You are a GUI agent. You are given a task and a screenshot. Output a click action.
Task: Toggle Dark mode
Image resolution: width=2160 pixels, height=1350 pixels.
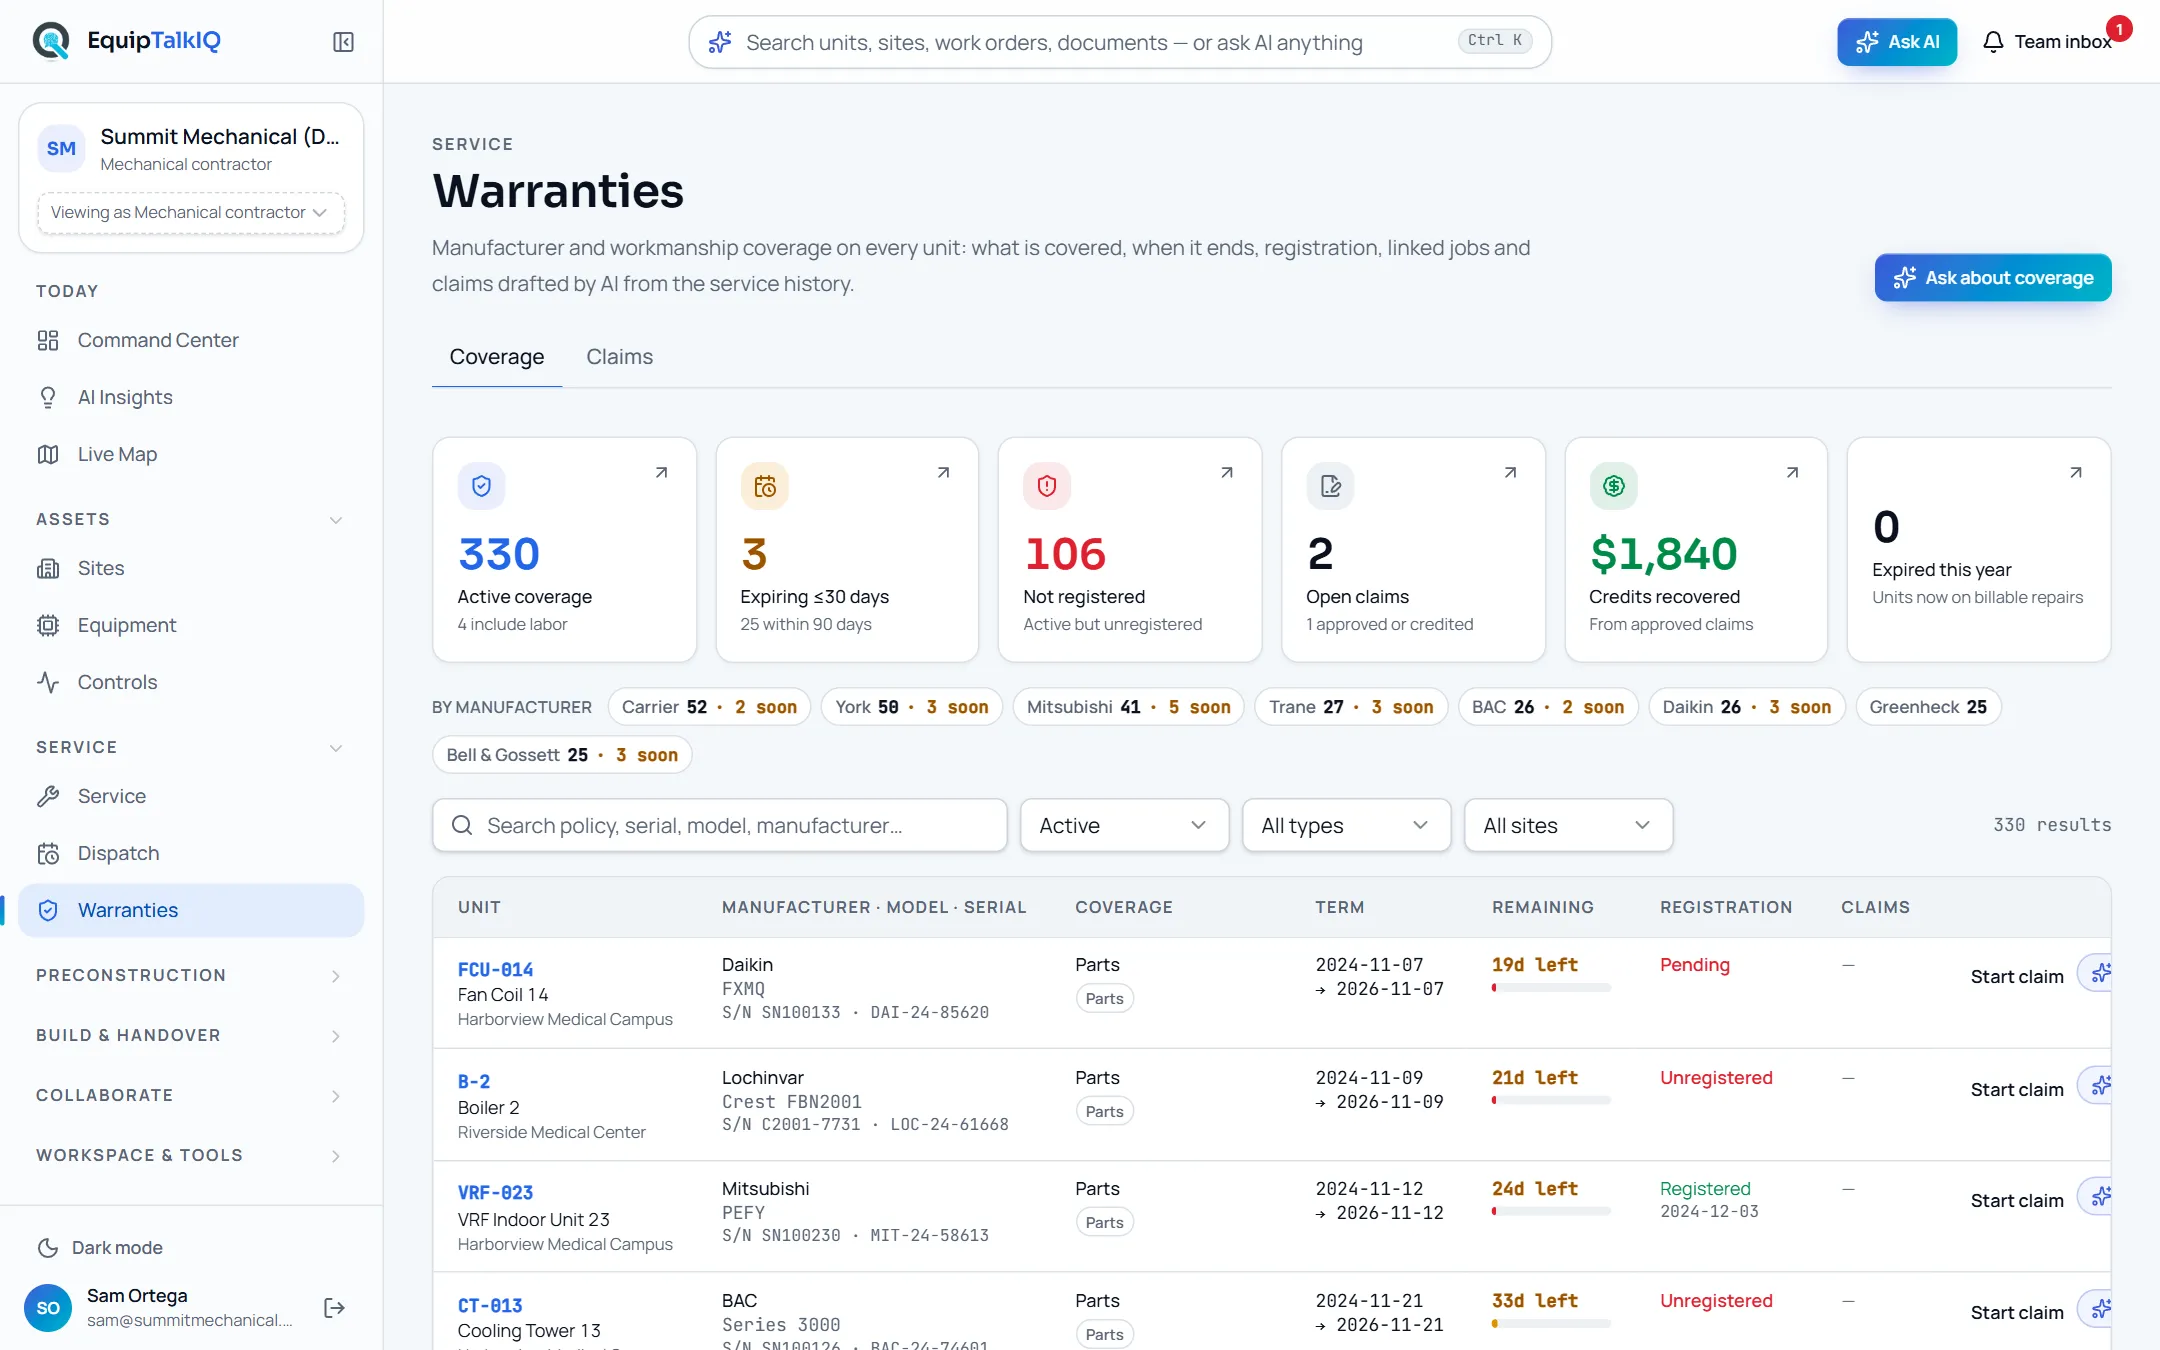point(100,1247)
